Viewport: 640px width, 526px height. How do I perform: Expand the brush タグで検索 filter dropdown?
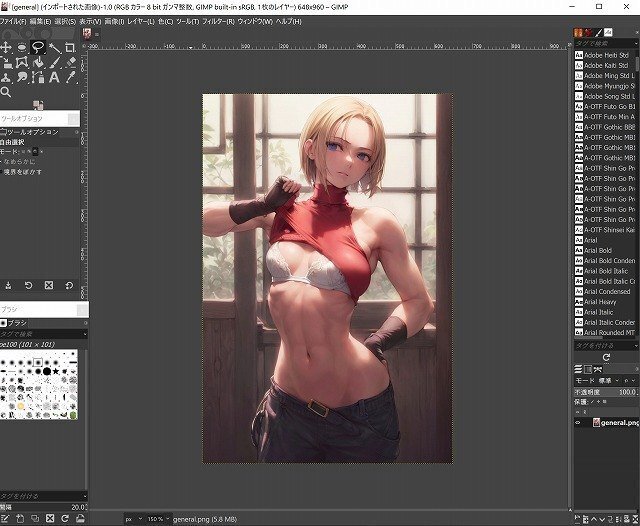(x=85, y=334)
